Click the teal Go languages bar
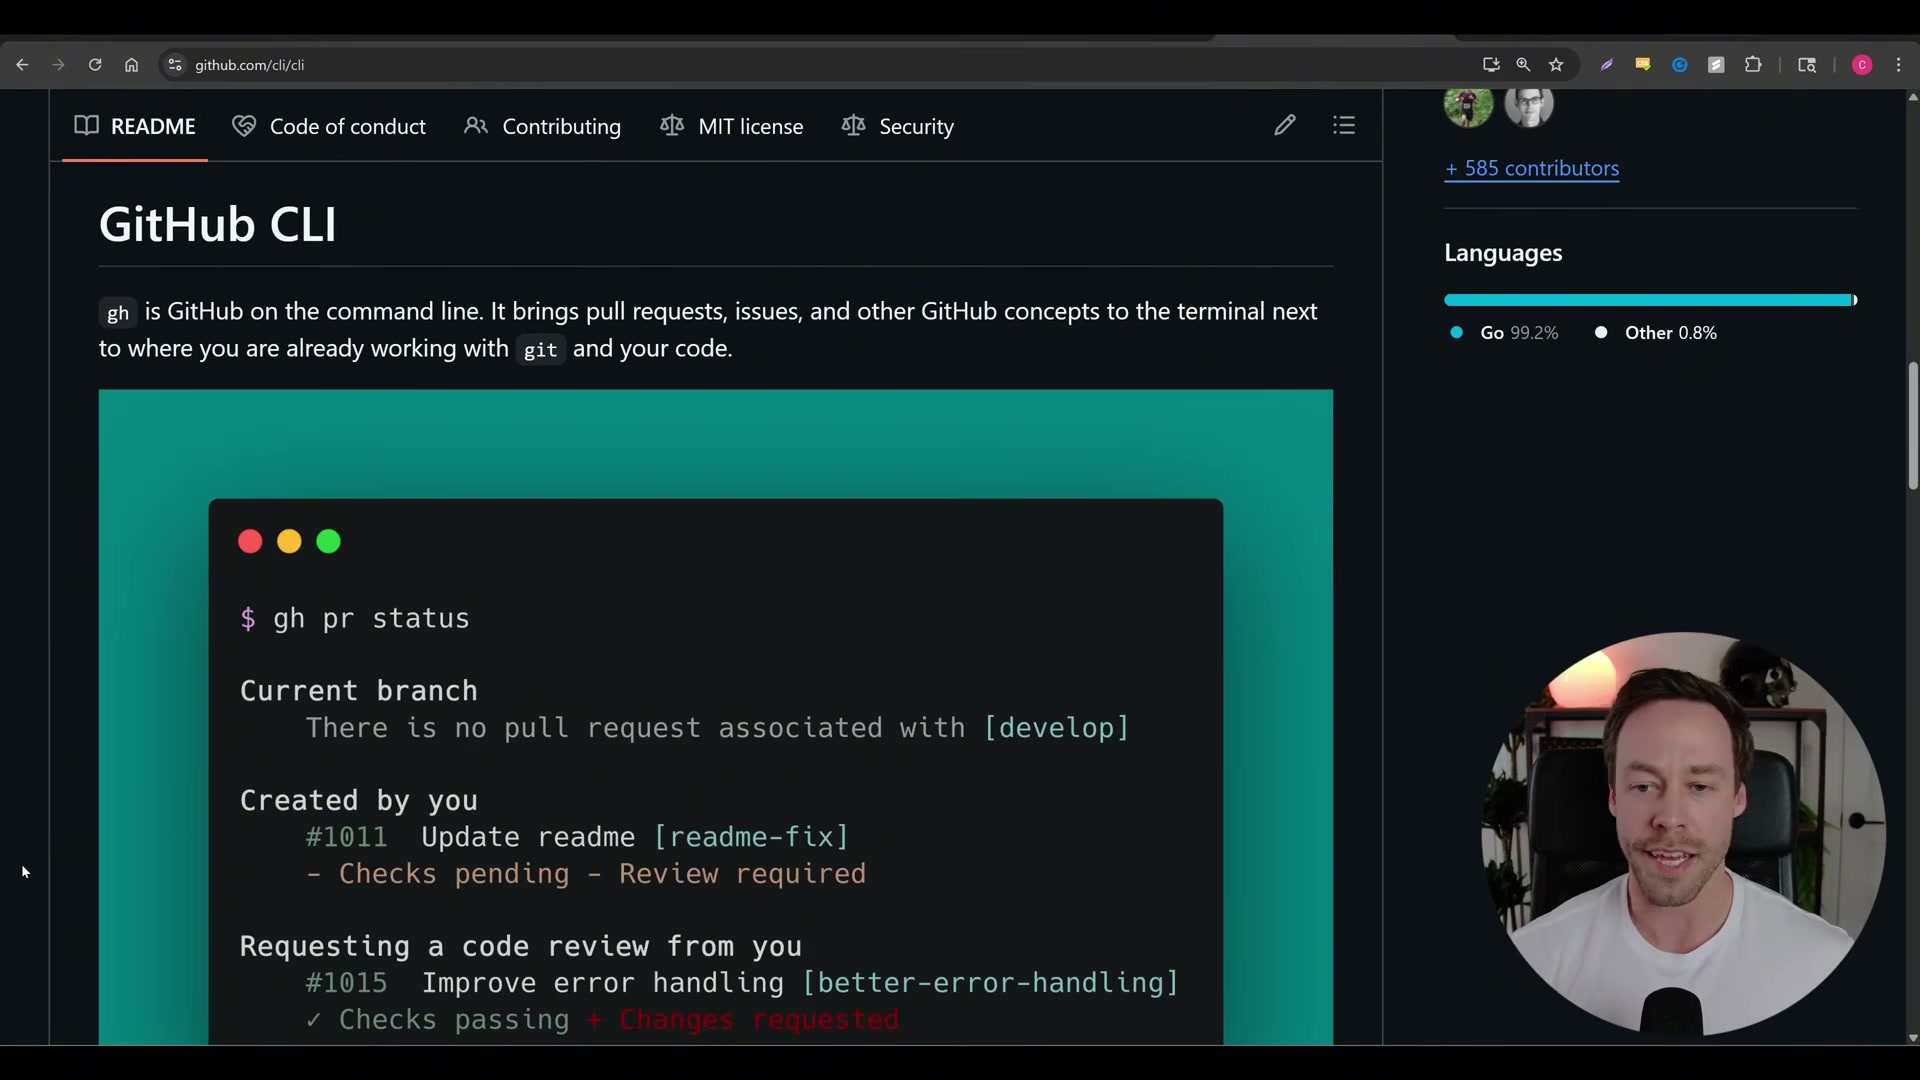This screenshot has height=1080, width=1920. [x=1648, y=300]
